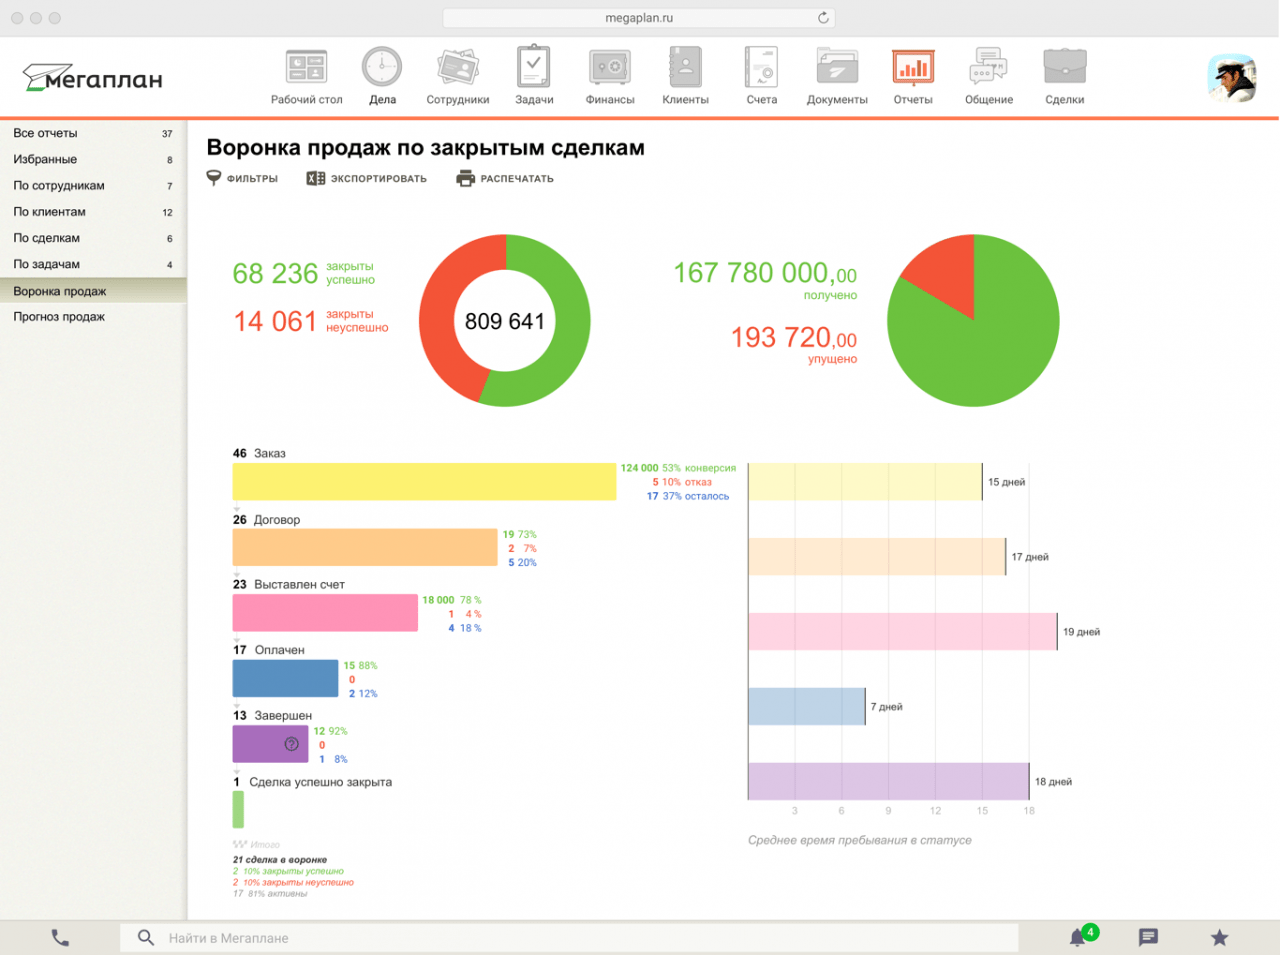Reload the page in the address bar
The width and height of the screenshot is (1280, 955).
tap(823, 18)
